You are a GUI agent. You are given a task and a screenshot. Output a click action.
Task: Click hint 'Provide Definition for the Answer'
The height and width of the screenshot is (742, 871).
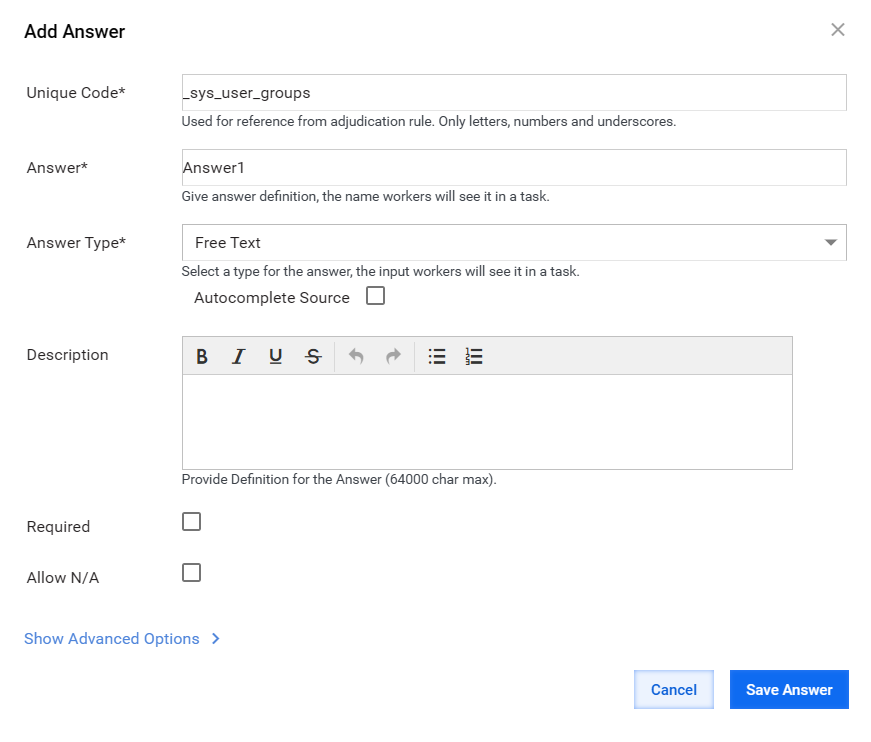click(339, 479)
